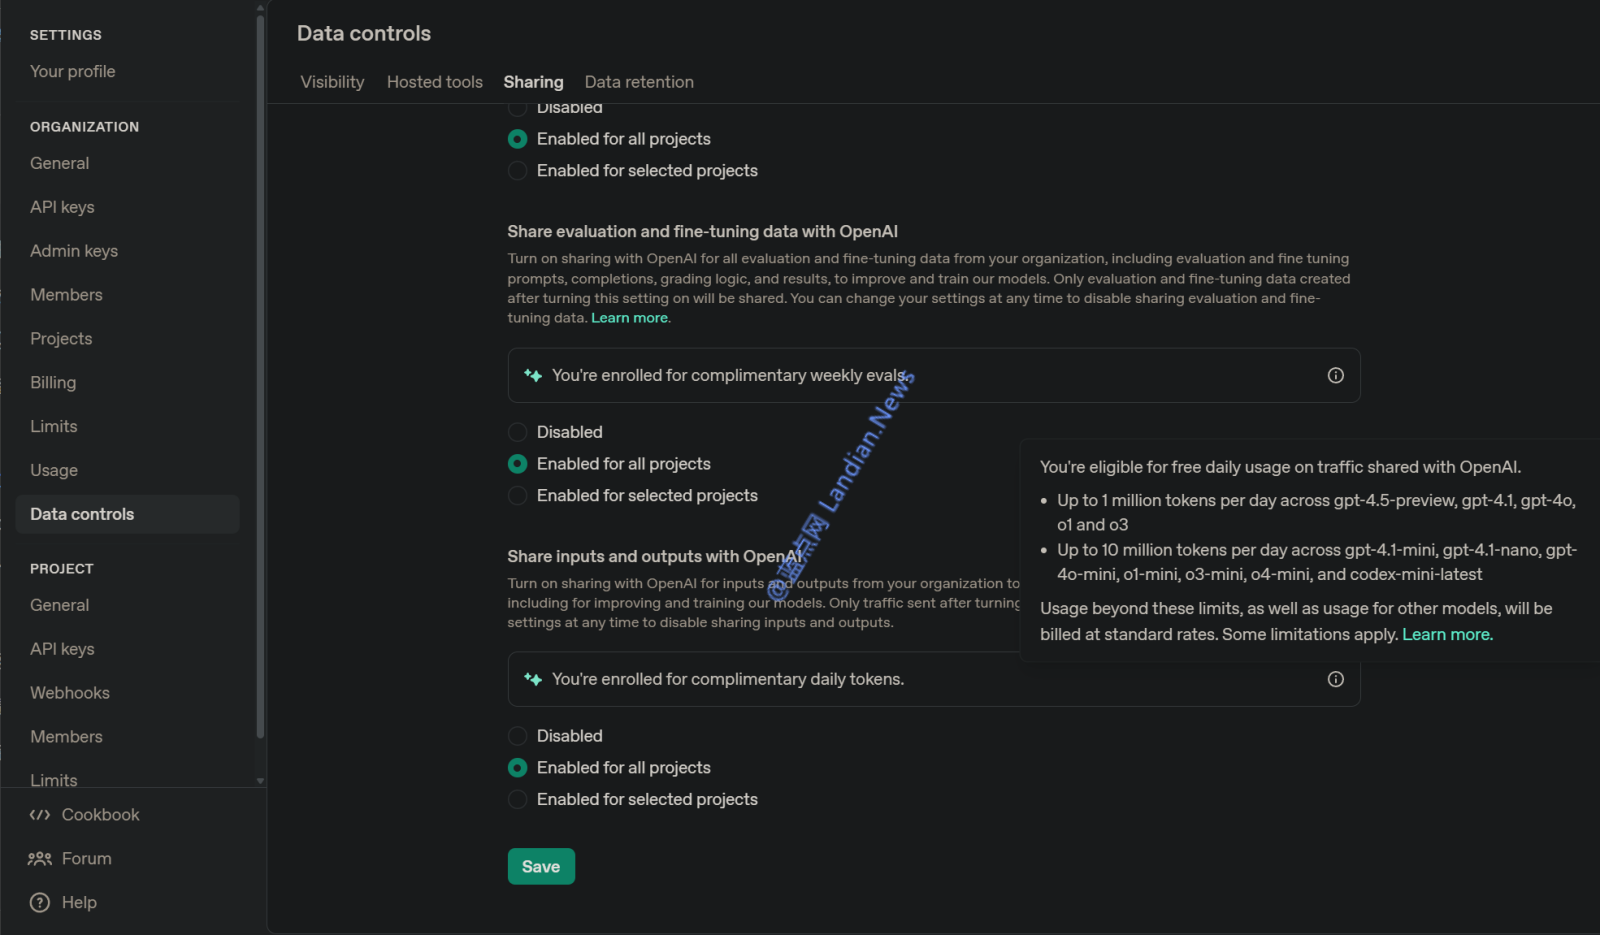Click the Help question mark icon
Viewport: 1600px width, 935px height.
pos(40,903)
